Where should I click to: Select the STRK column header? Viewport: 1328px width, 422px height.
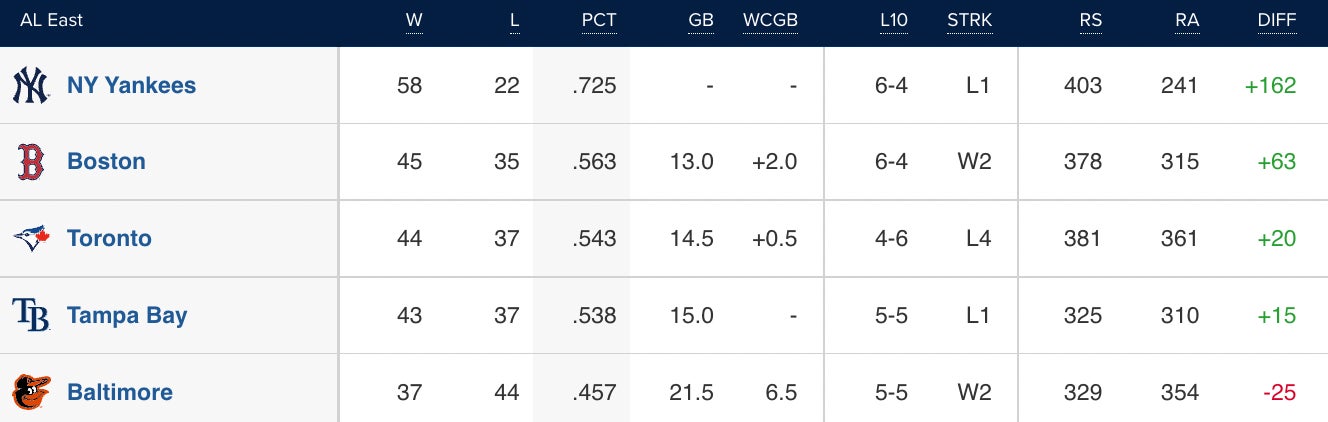click(968, 21)
